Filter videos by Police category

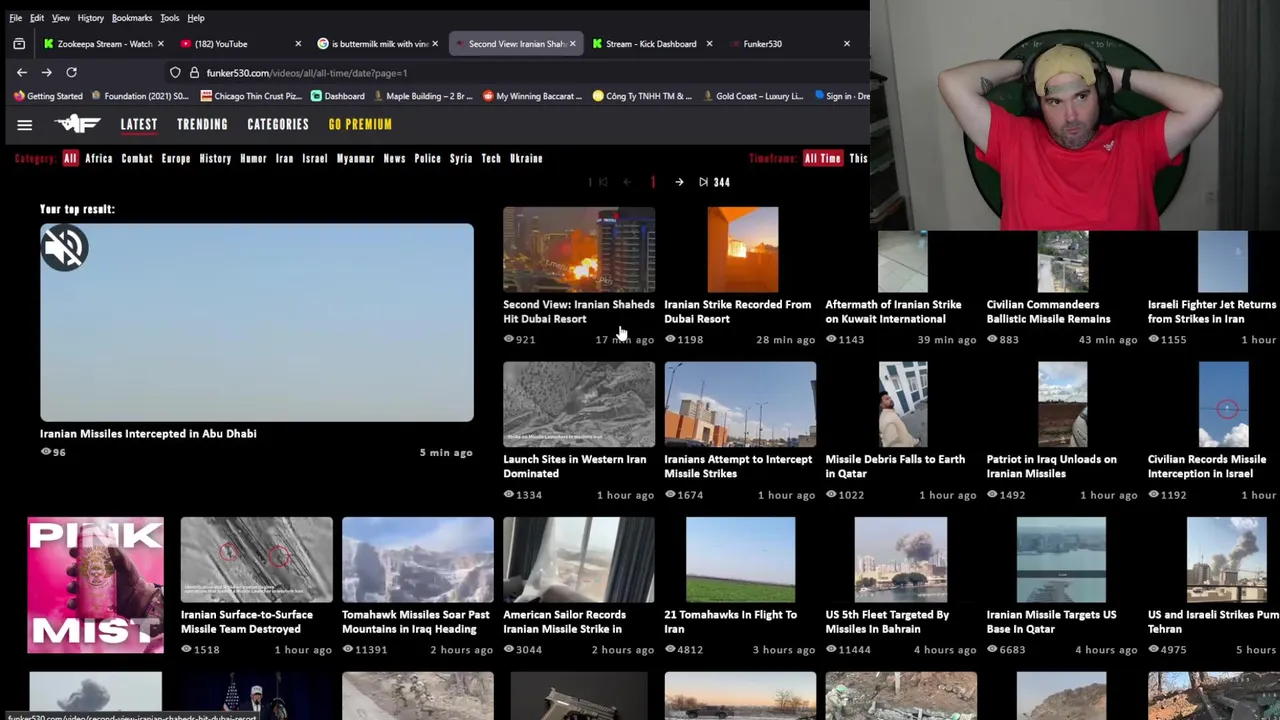(428, 158)
